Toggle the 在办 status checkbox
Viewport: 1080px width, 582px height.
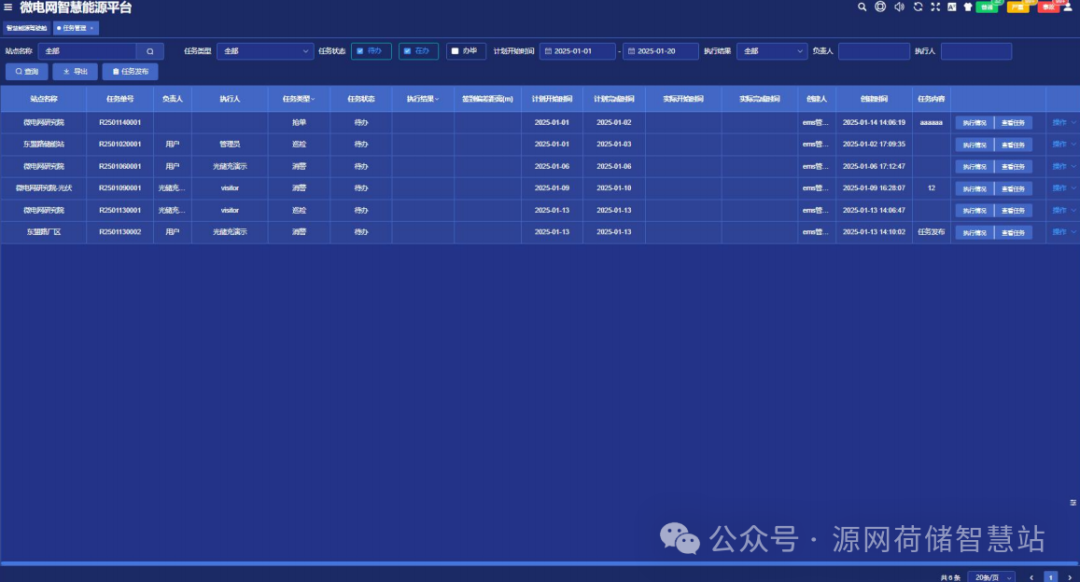point(407,51)
